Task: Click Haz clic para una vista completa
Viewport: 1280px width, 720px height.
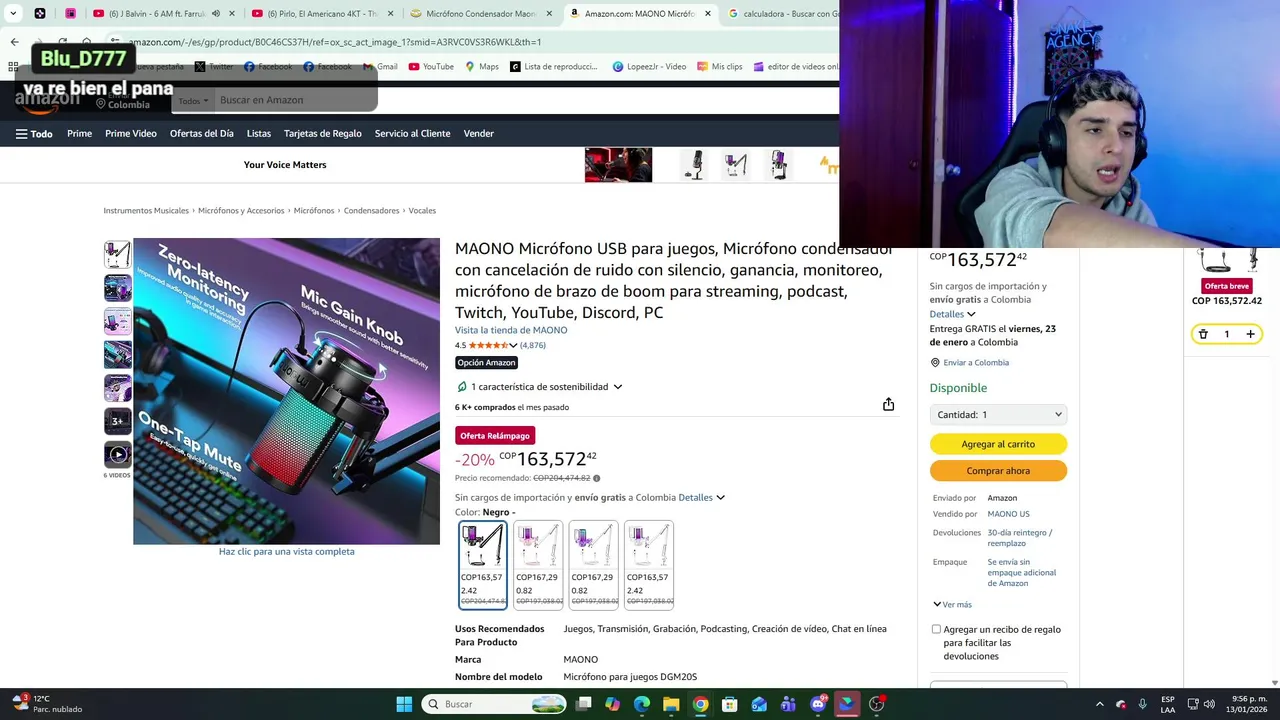Action: pos(286,551)
